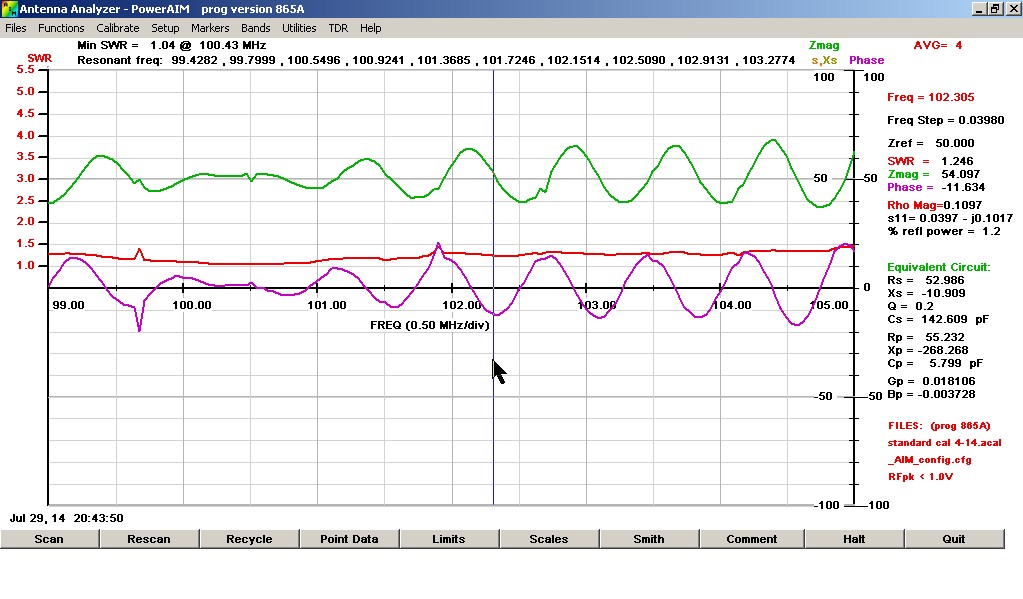Open the Scales button
Screen dimensions: 1023x599
(x=549, y=539)
